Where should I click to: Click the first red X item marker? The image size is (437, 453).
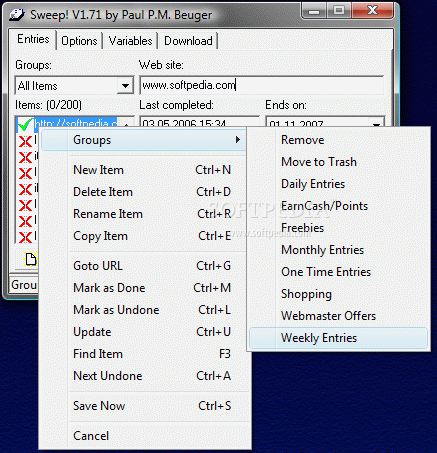[25, 141]
